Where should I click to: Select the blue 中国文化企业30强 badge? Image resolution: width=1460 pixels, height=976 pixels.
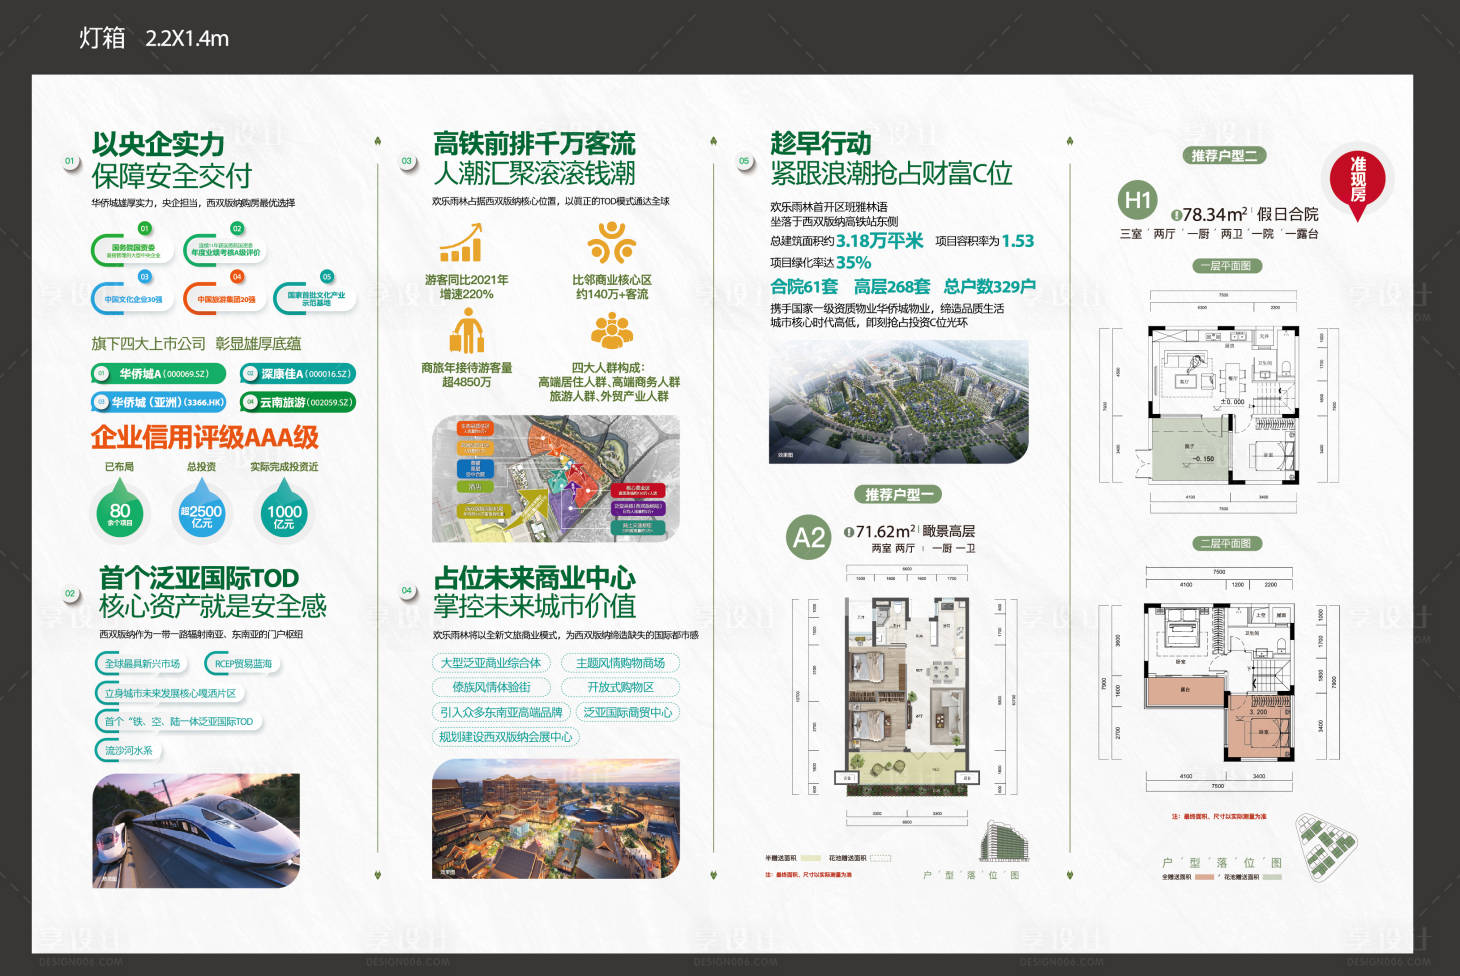[131, 298]
